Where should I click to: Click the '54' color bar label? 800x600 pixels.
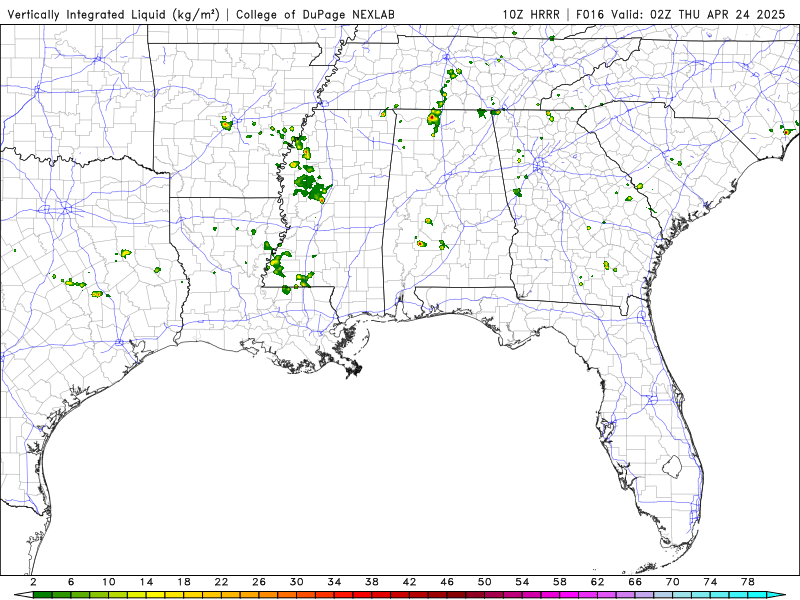[522, 582]
